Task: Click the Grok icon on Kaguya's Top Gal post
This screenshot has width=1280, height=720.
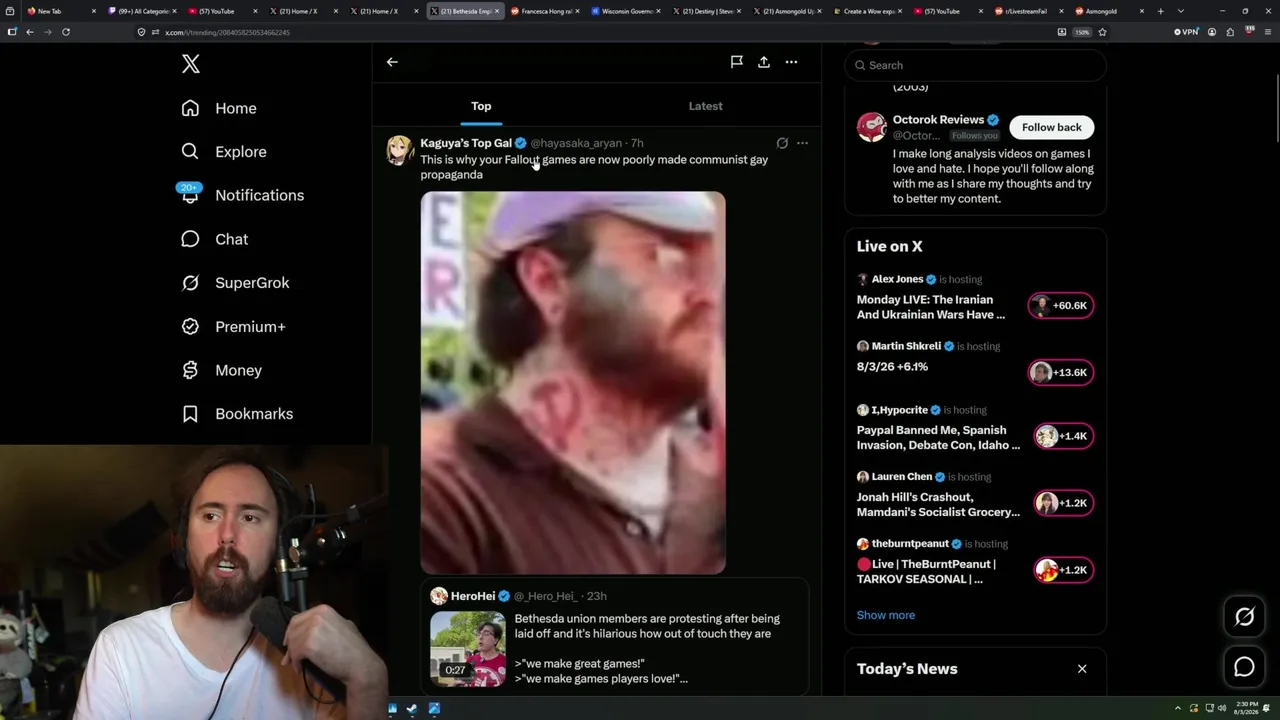Action: click(x=782, y=143)
